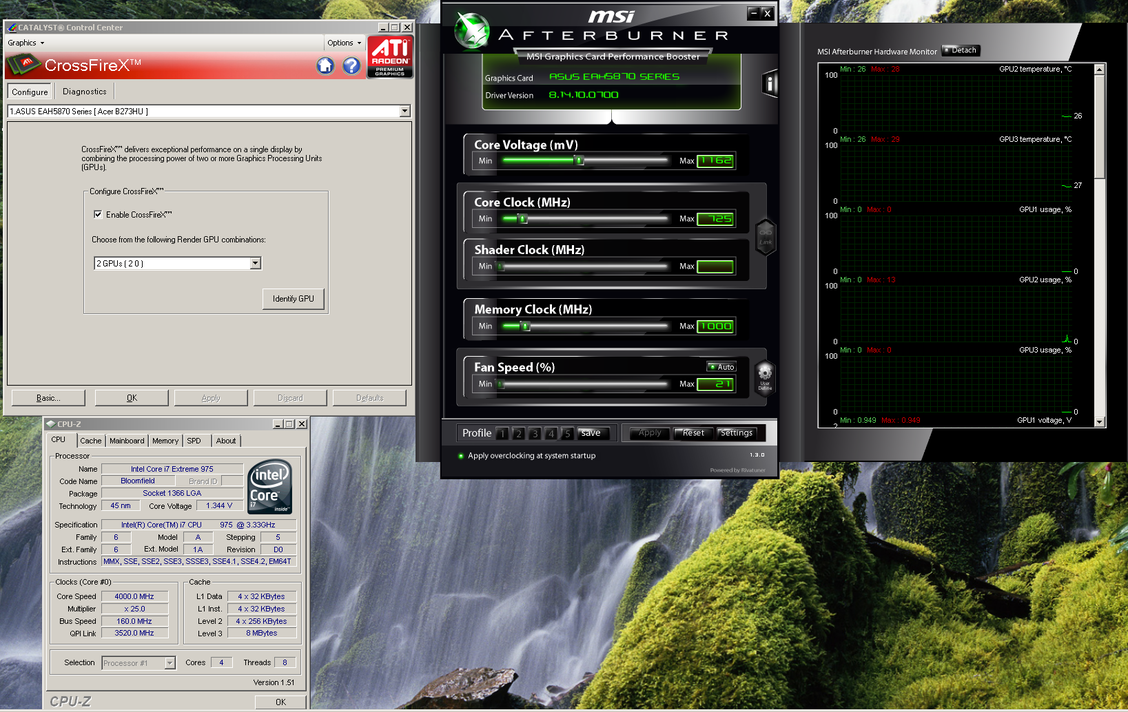The width and height of the screenshot is (1128, 712).
Task: Toggle Auto fan speed in Afterburner
Action: (721, 367)
